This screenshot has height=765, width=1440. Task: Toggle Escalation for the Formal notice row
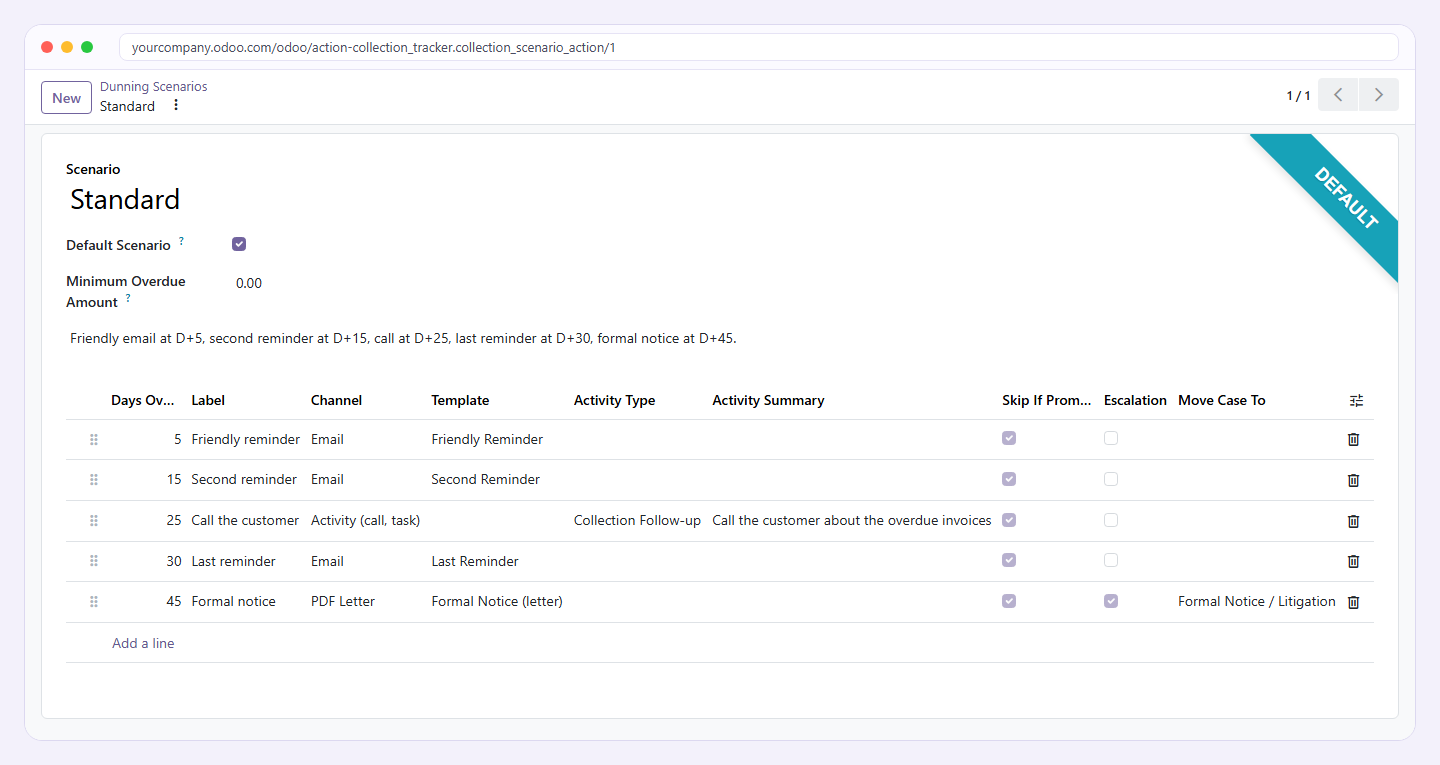(x=1111, y=601)
